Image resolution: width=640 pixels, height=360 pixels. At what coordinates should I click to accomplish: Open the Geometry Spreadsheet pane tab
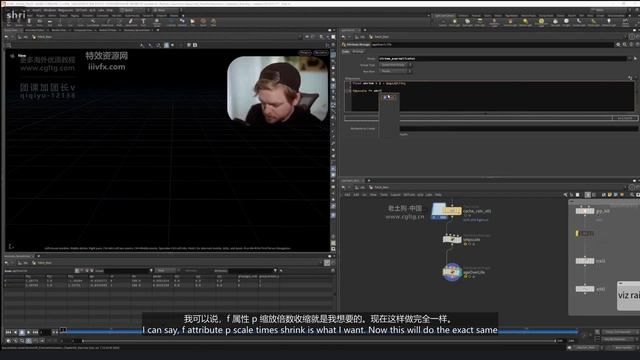17,256
